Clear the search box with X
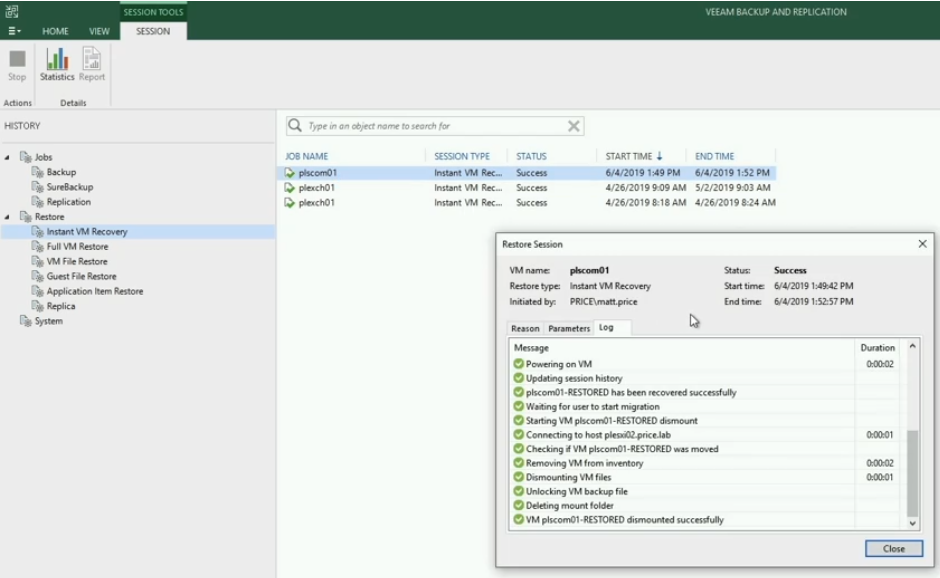 pyautogui.click(x=574, y=126)
